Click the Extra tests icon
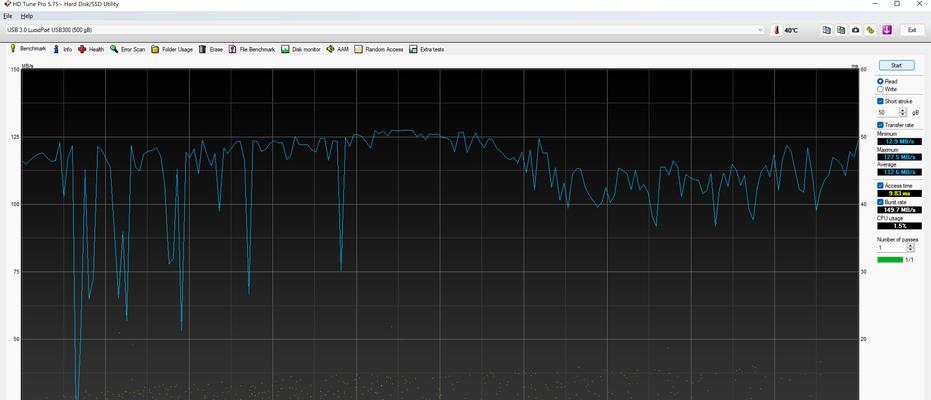This screenshot has height=400, width=931. tap(413, 49)
